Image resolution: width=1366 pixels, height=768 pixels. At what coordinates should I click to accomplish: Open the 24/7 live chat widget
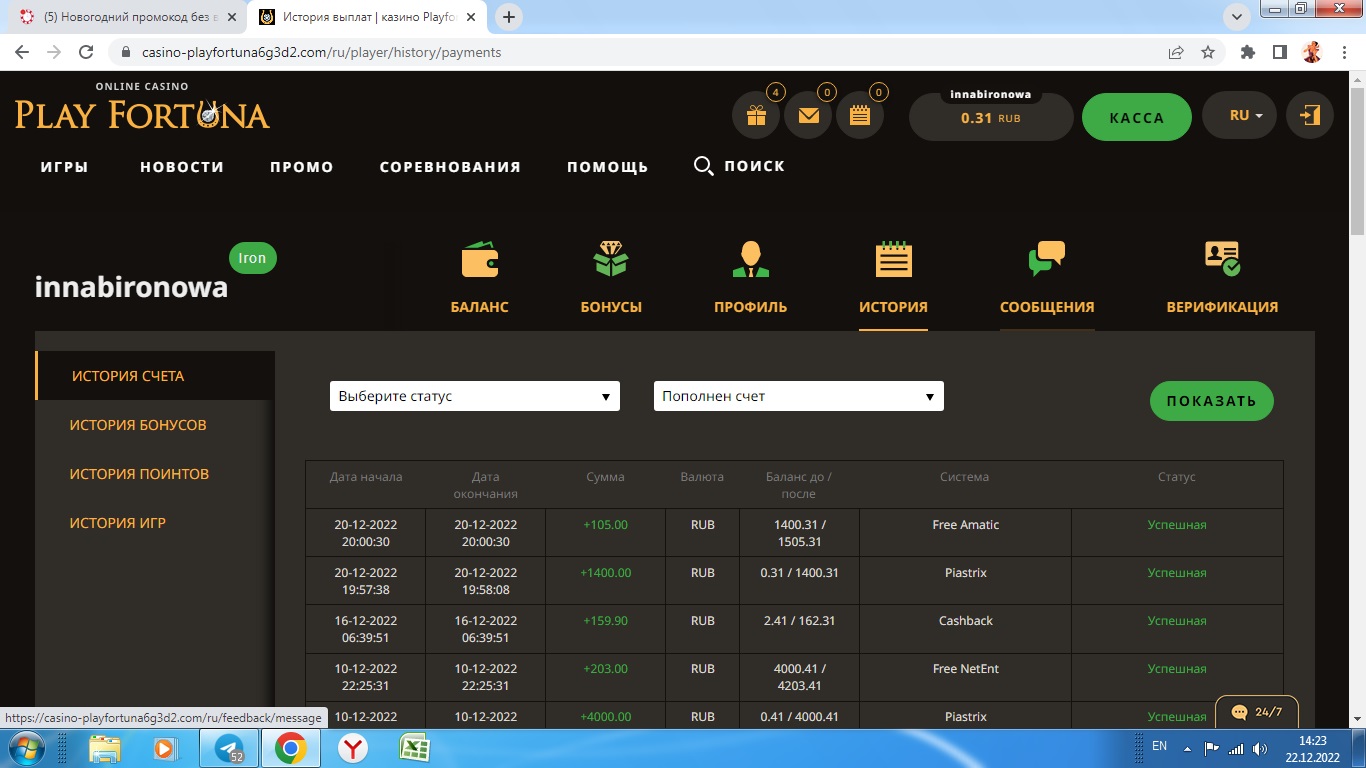[x=1257, y=712]
